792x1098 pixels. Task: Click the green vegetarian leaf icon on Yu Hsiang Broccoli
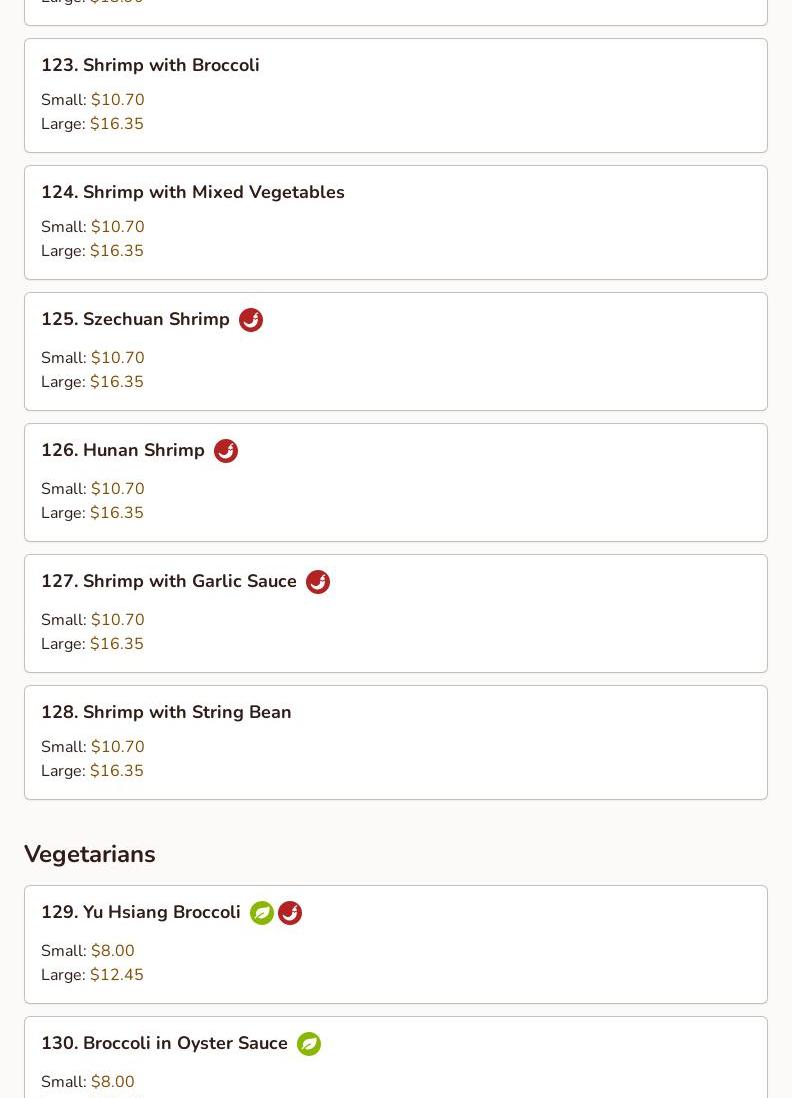click(262, 913)
